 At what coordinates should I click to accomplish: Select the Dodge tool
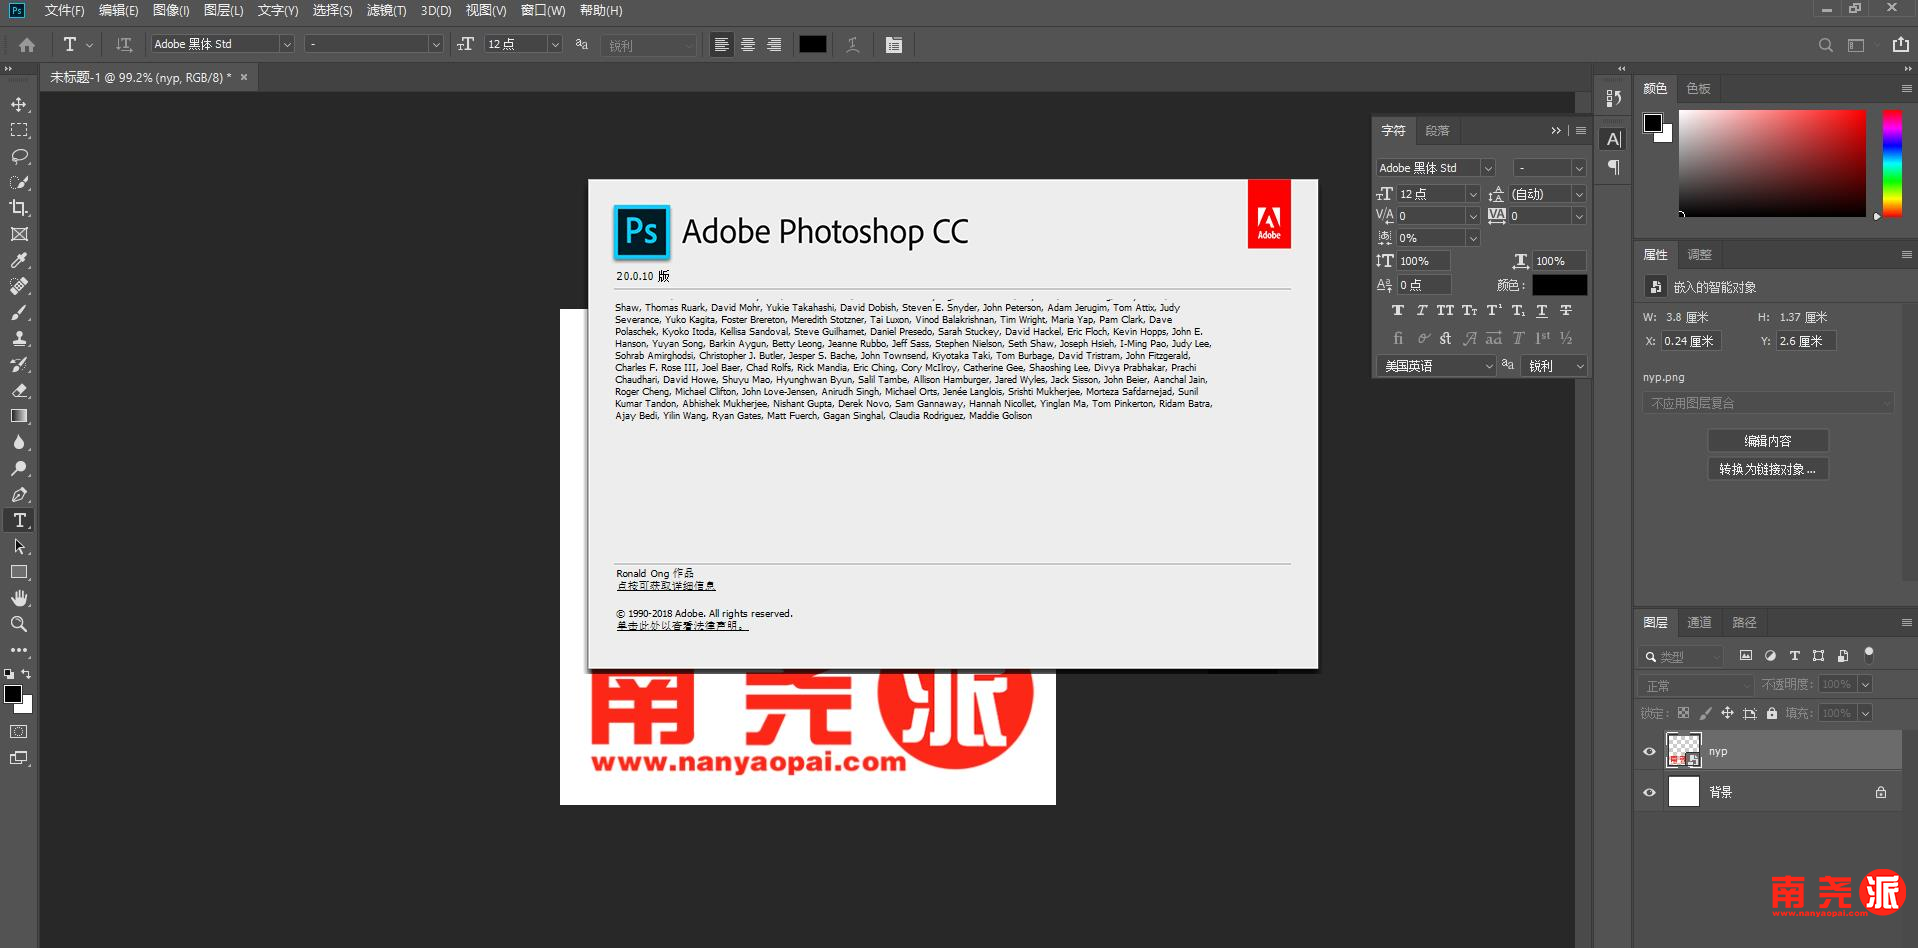coord(19,468)
